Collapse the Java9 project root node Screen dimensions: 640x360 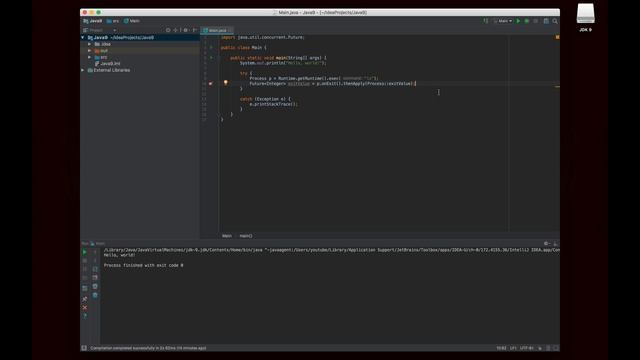pos(83,38)
